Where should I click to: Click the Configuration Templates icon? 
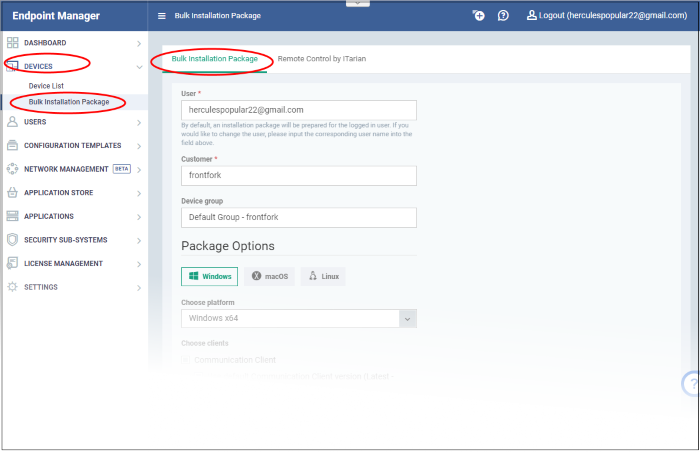coord(12,146)
